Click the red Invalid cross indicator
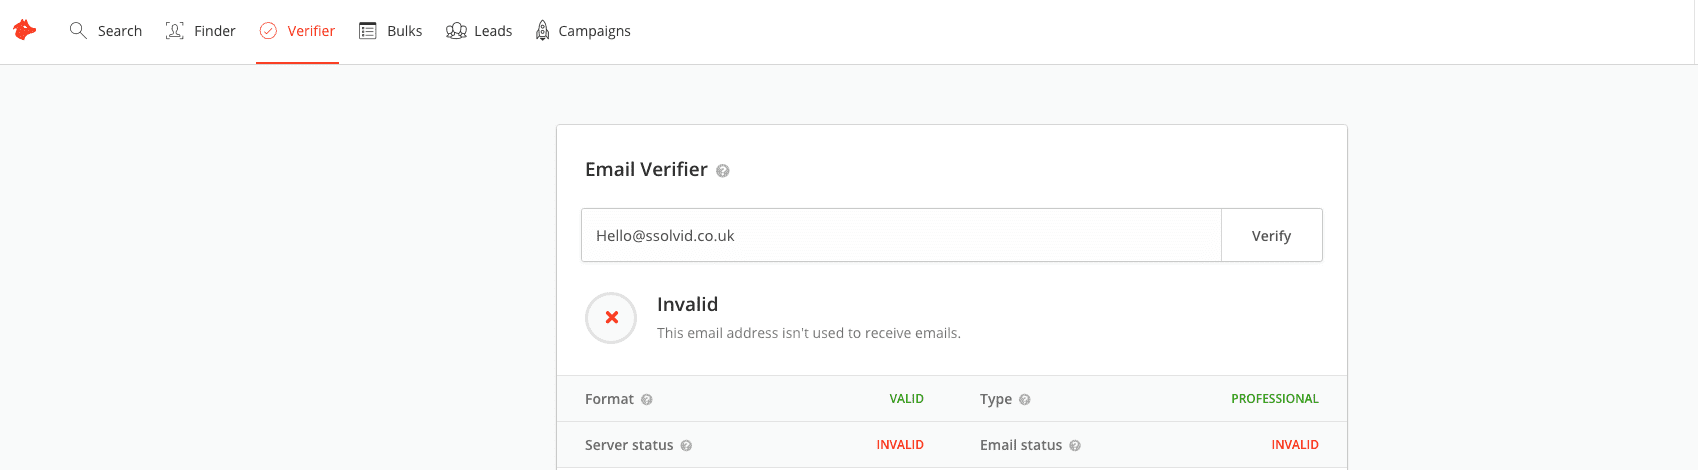 click(611, 318)
